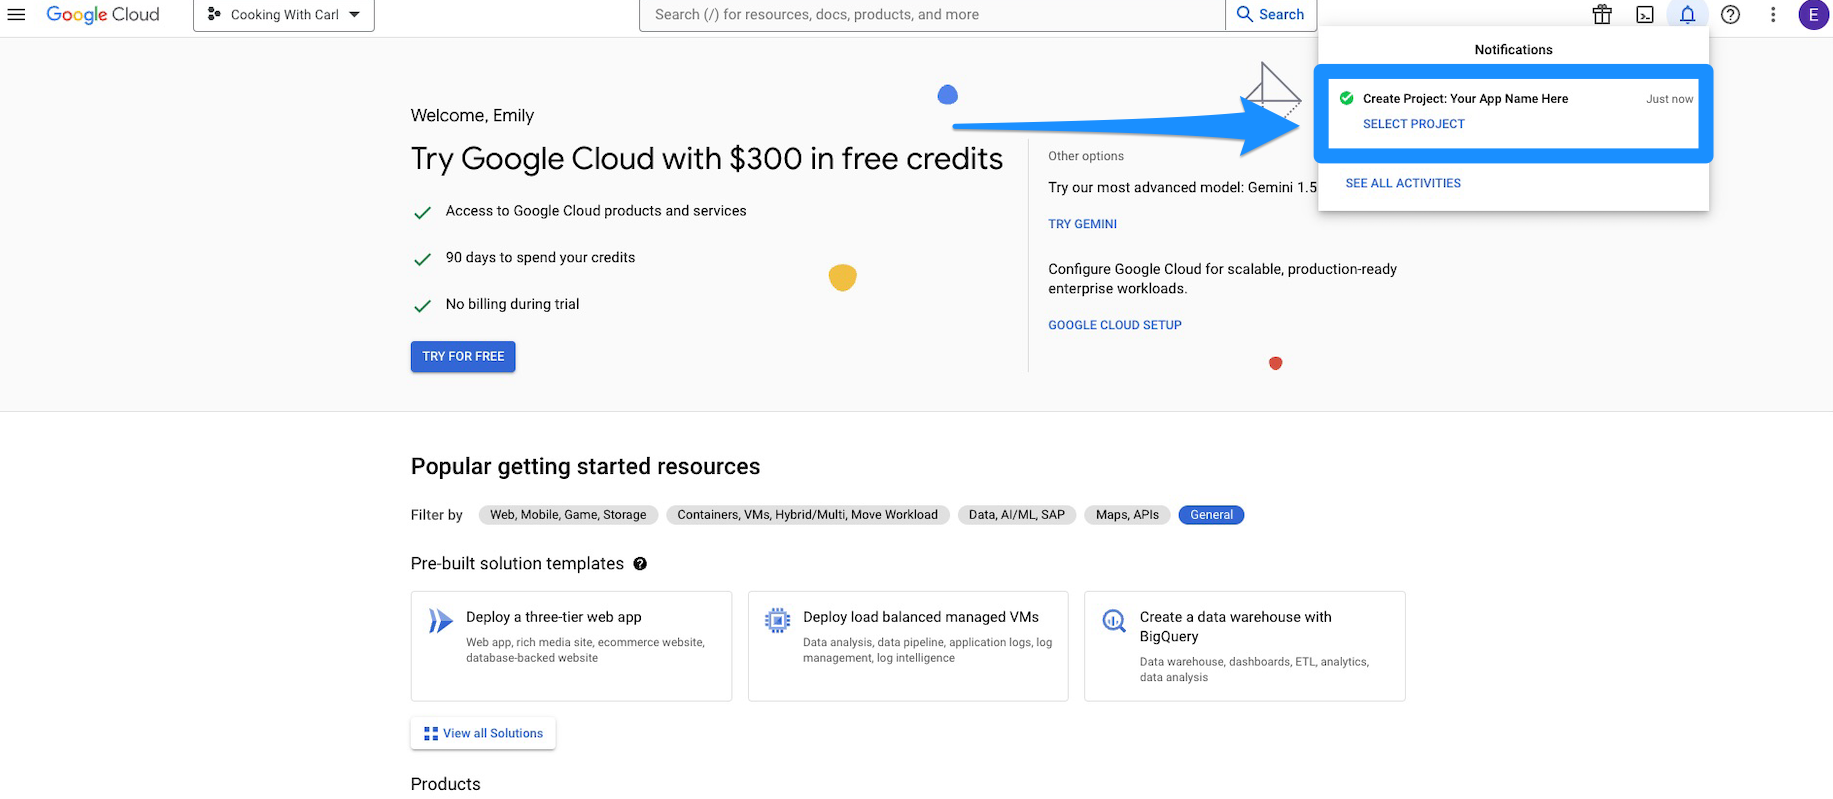Click the 'Popular getting started resources' heading
The height and width of the screenshot is (799, 1833).
[x=585, y=467]
